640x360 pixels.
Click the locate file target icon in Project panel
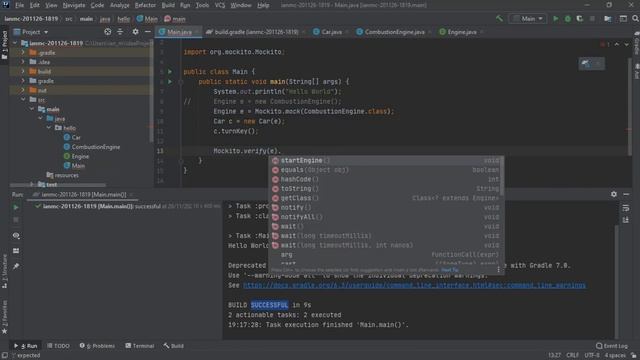(107, 32)
